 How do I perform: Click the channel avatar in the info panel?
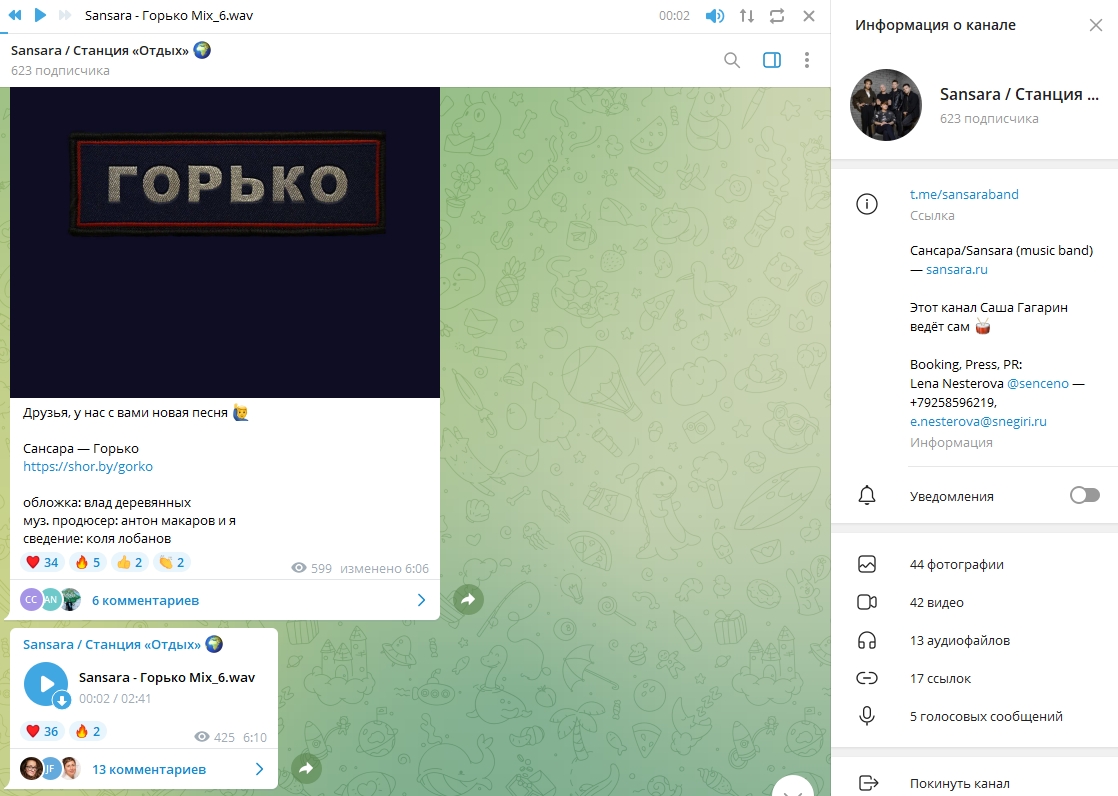coord(885,105)
